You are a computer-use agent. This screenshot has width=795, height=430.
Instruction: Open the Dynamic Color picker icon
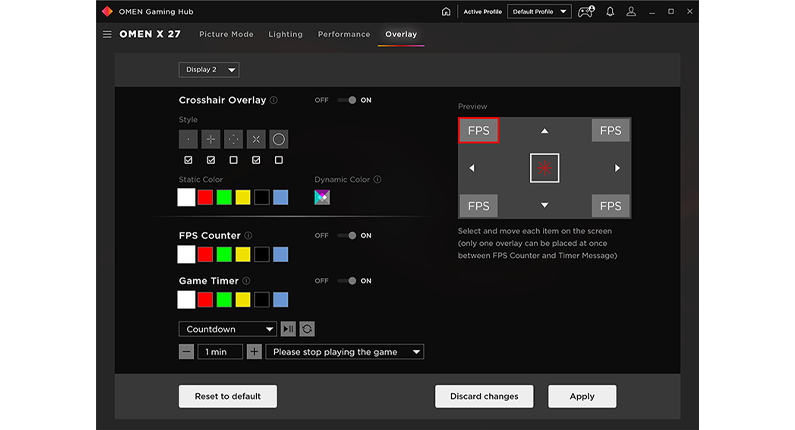[322, 197]
